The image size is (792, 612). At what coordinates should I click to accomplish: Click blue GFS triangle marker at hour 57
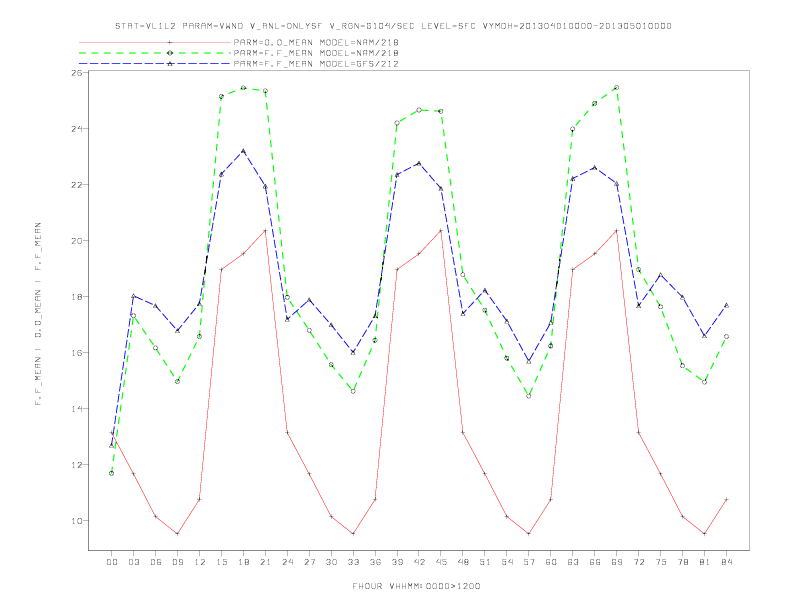[529, 362]
